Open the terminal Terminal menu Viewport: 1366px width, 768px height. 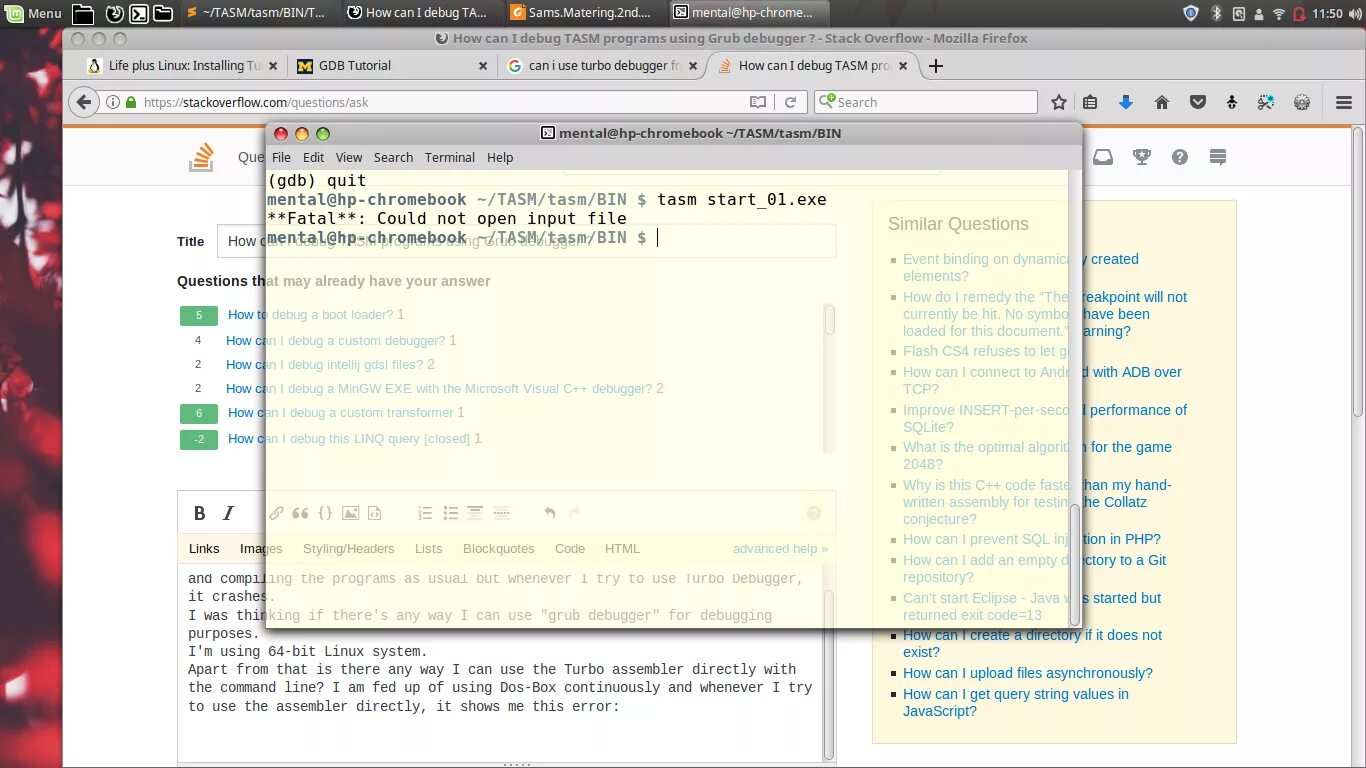click(x=450, y=157)
